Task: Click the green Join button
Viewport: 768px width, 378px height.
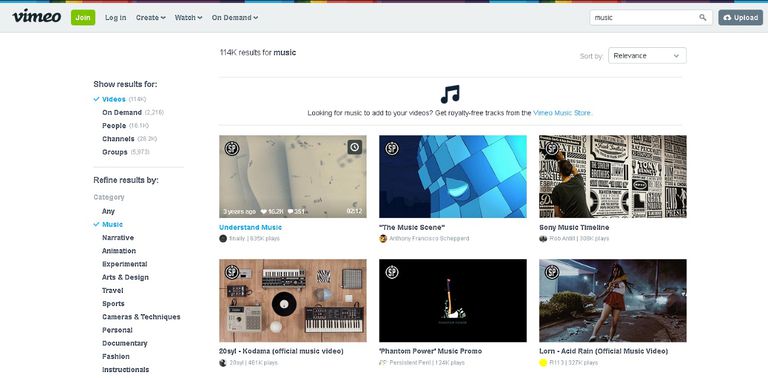Action: 83,18
